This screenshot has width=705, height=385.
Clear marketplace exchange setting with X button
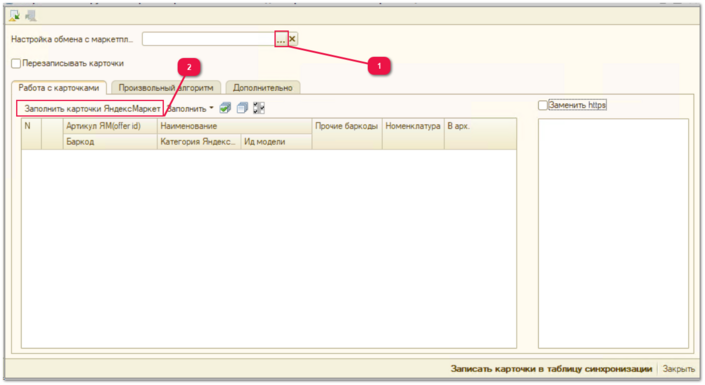click(292, 39)
